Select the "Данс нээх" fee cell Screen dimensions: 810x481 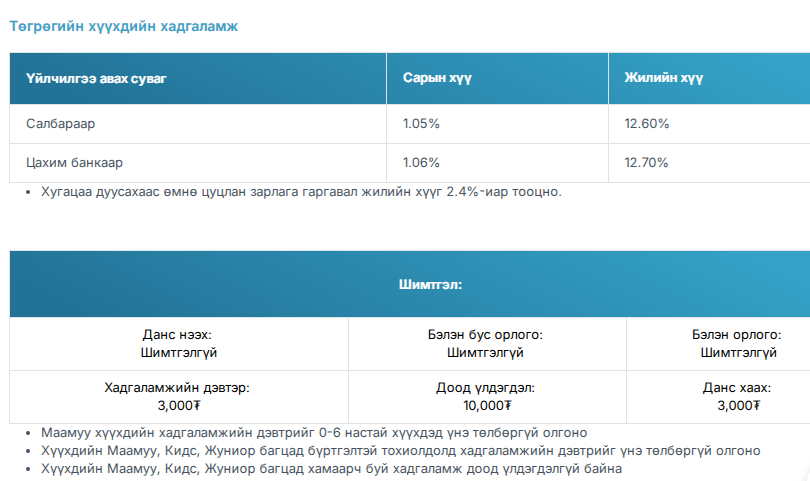pos(179,343)
